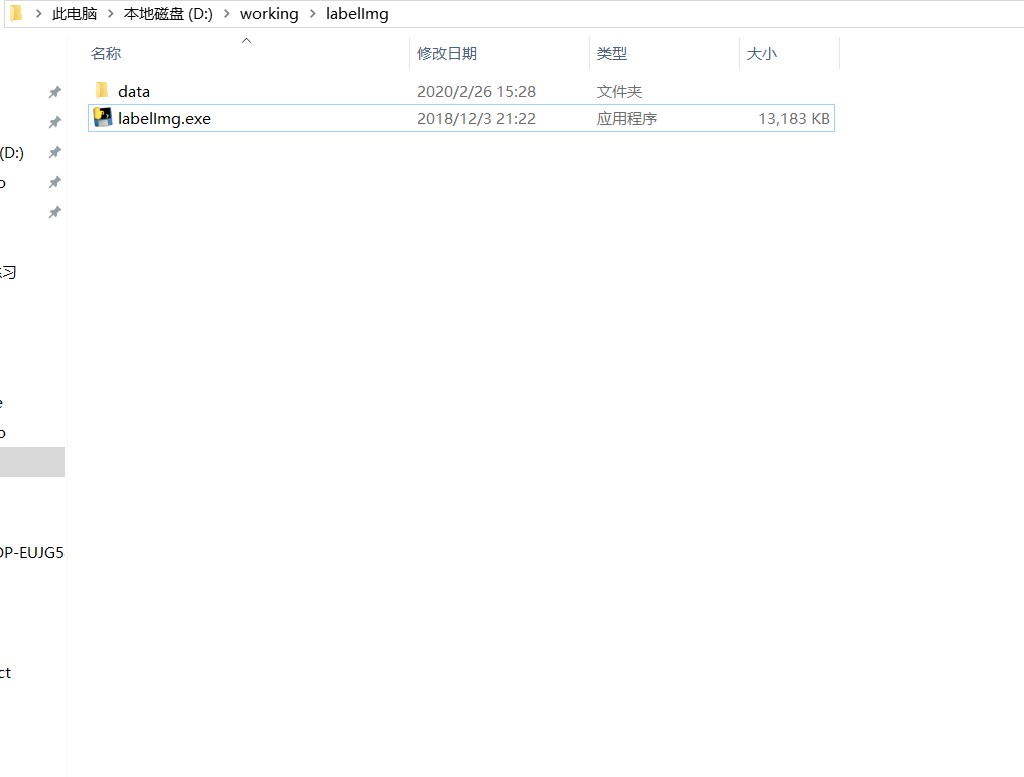The width and height of the screenshot is (1024, 777).
Task: Click the sort direction arrow above the 名称 column
Action: point(246,41)
